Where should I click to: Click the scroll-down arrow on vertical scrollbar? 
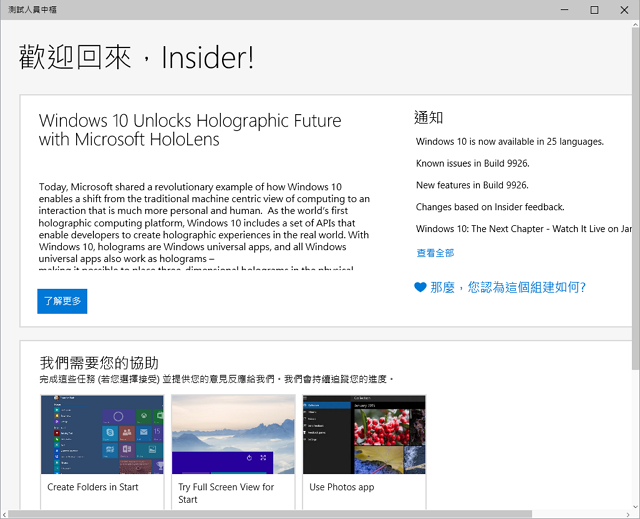(x=636, y=507)
